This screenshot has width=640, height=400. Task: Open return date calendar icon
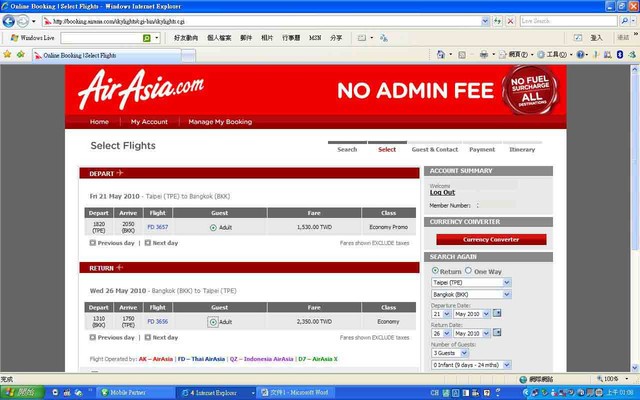(497, 332)
